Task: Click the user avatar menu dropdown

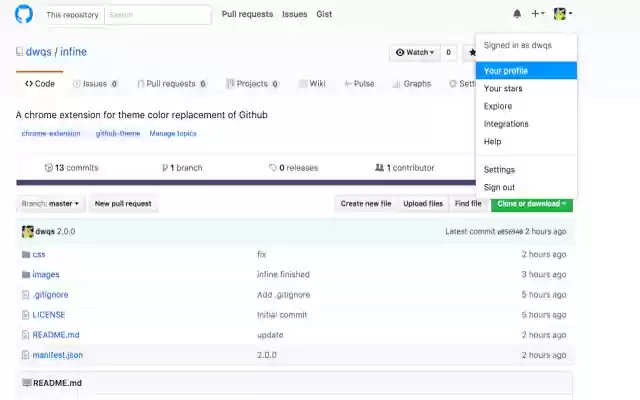Action: [563, 14]
